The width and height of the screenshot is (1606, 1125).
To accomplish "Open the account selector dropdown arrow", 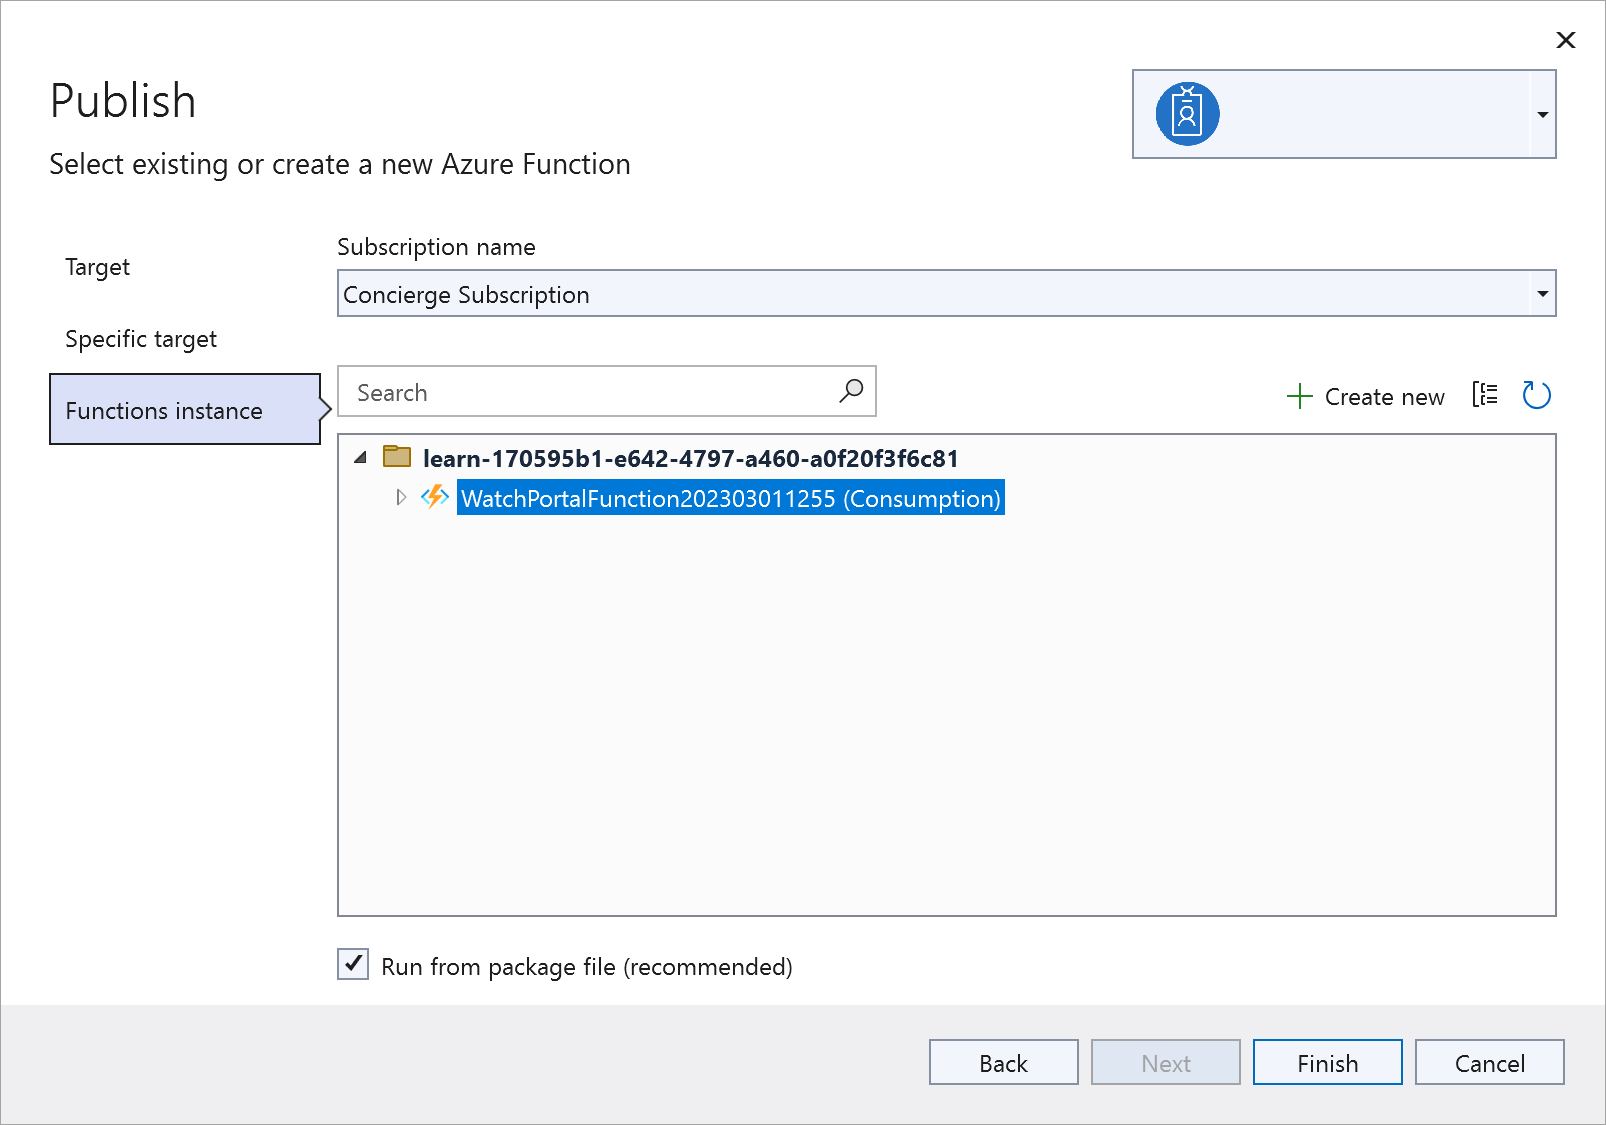I will click(x=1542, y=114).
